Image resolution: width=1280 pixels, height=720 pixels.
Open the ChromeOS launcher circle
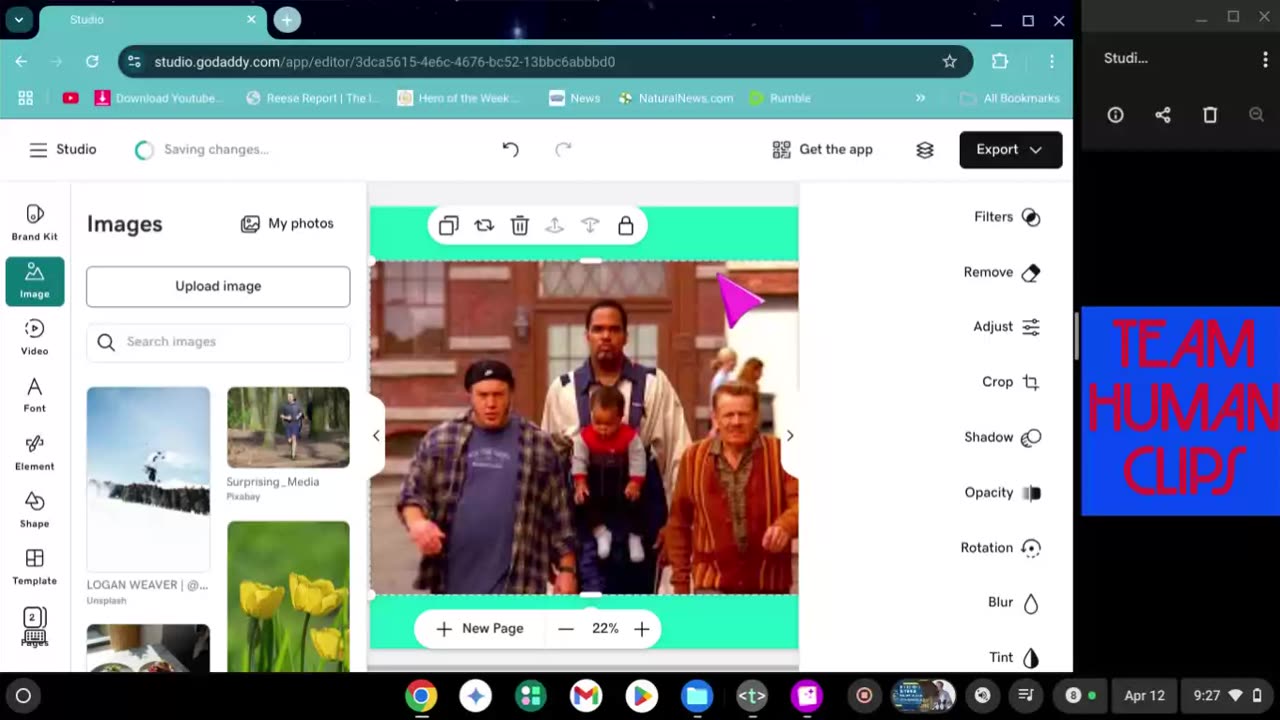[23, 696]
